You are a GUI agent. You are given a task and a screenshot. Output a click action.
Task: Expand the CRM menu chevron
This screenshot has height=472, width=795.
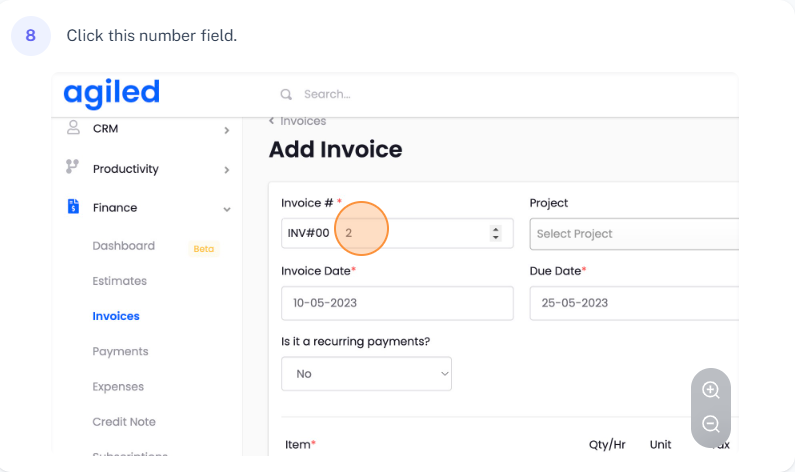tap(227, 130)
